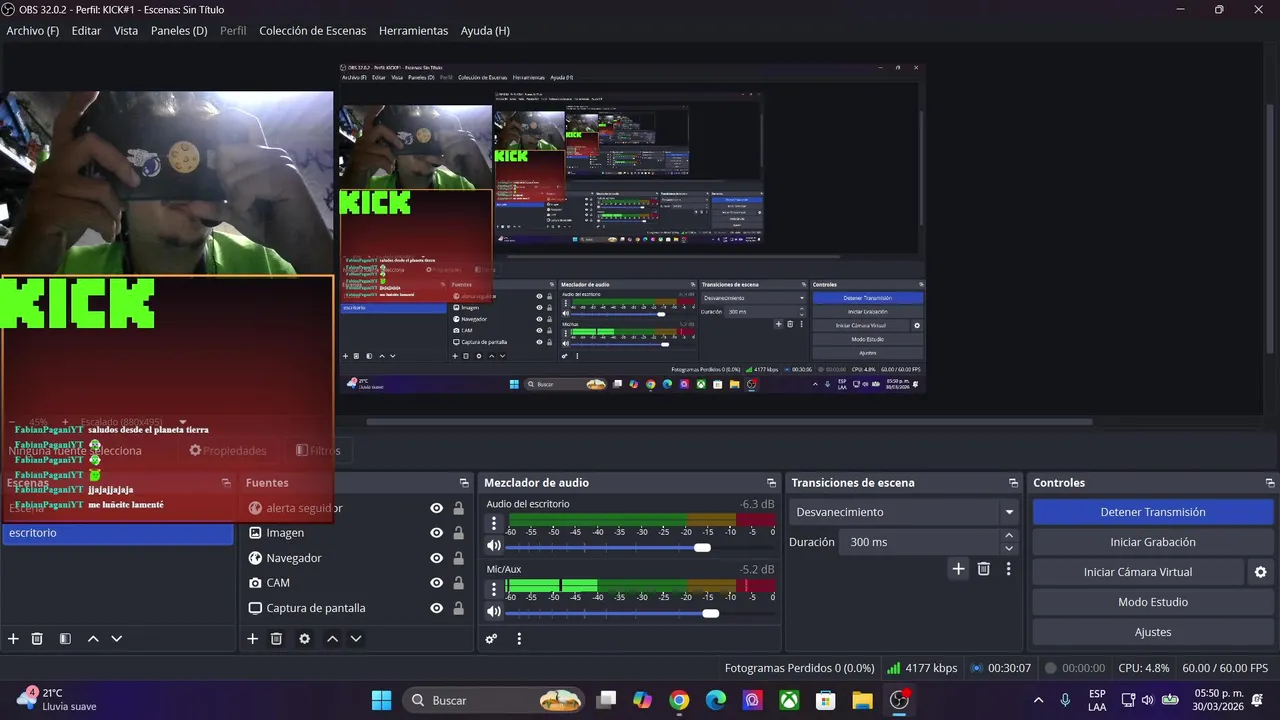
Task: Show hidden system tray icons
Action: point(1038,700)
